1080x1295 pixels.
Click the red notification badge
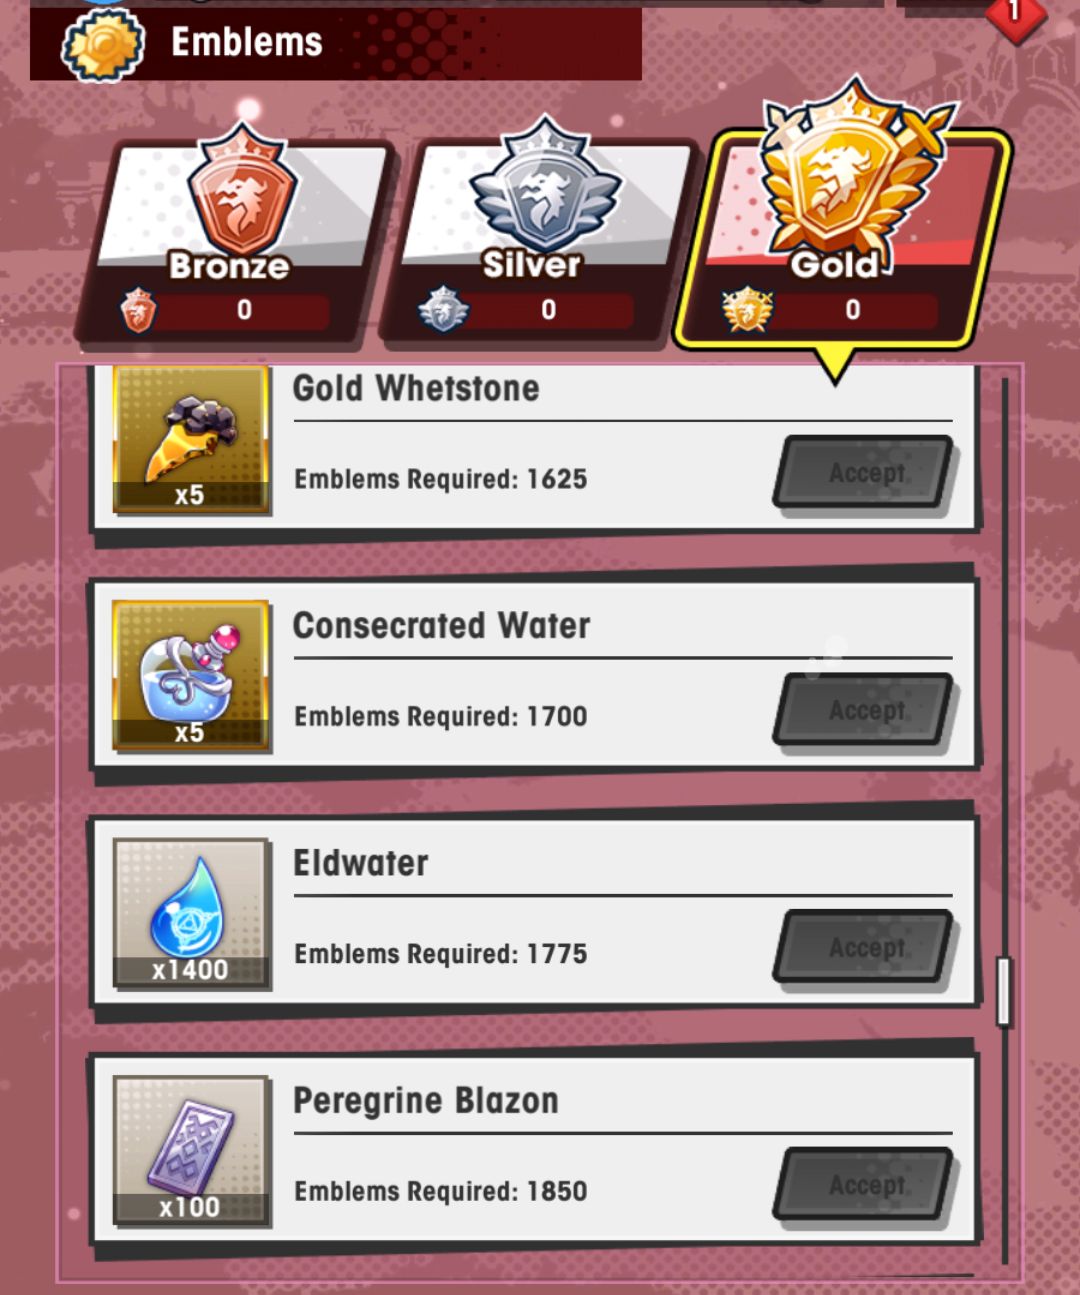point(1015,14)
